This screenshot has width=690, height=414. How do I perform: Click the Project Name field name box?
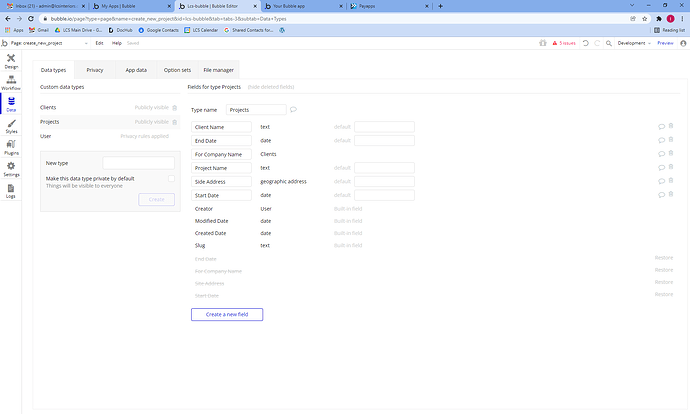221,168
